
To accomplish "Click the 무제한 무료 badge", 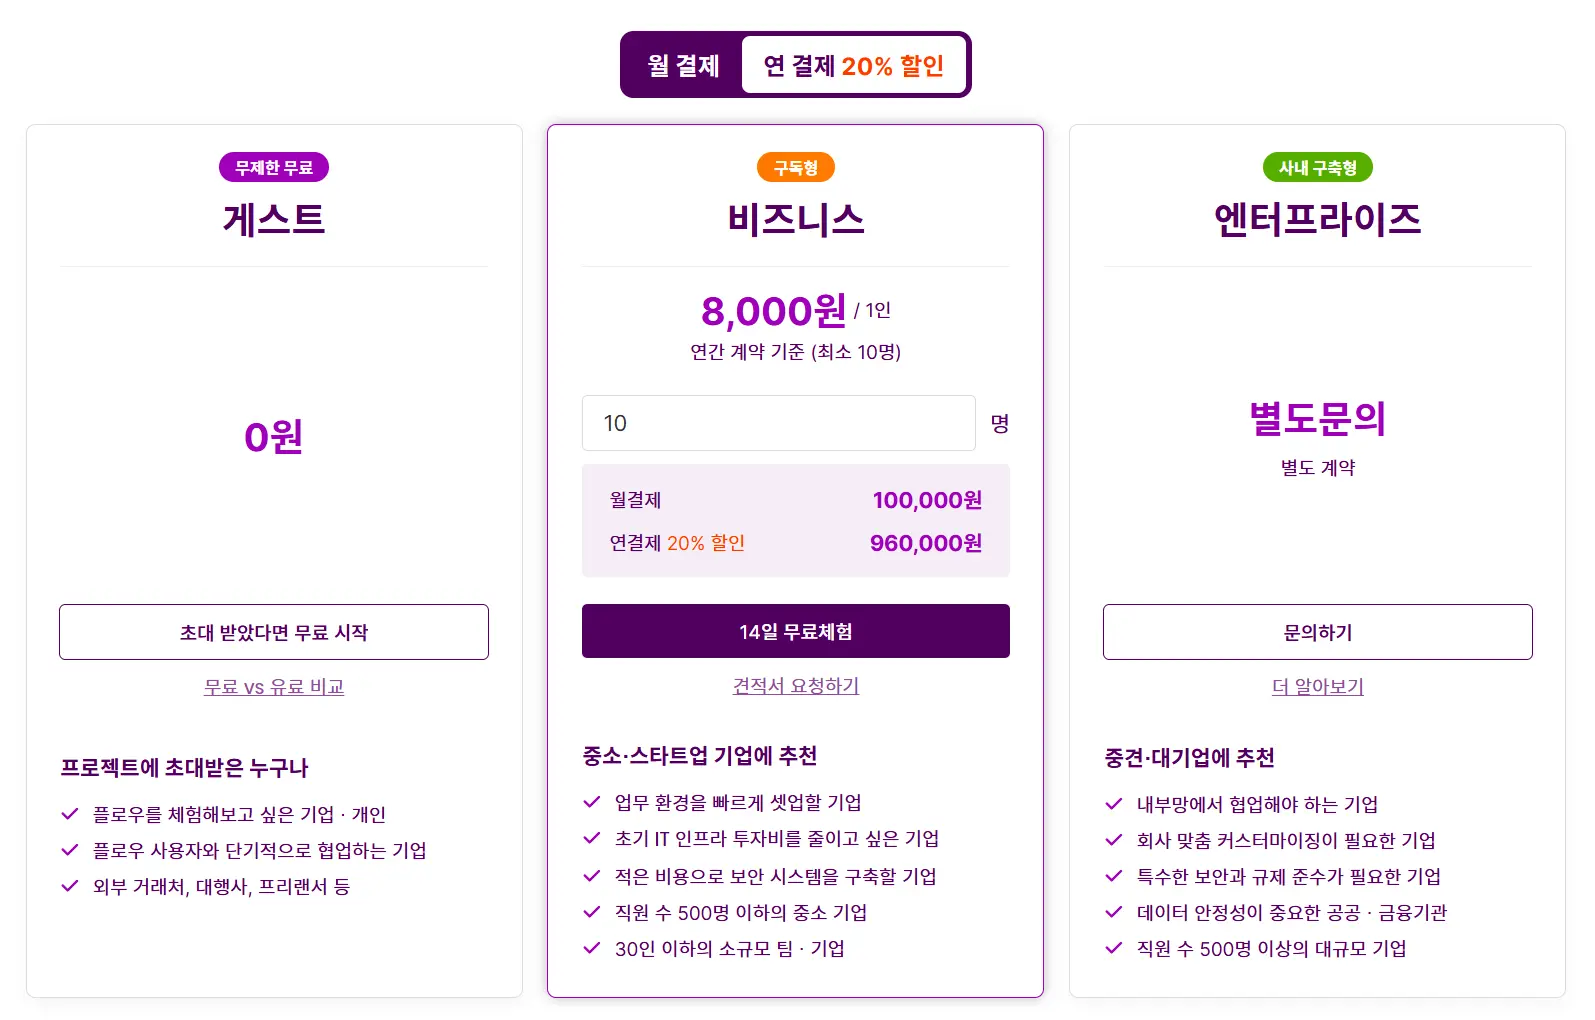I will pyautogui.click(x=274, y=168).
